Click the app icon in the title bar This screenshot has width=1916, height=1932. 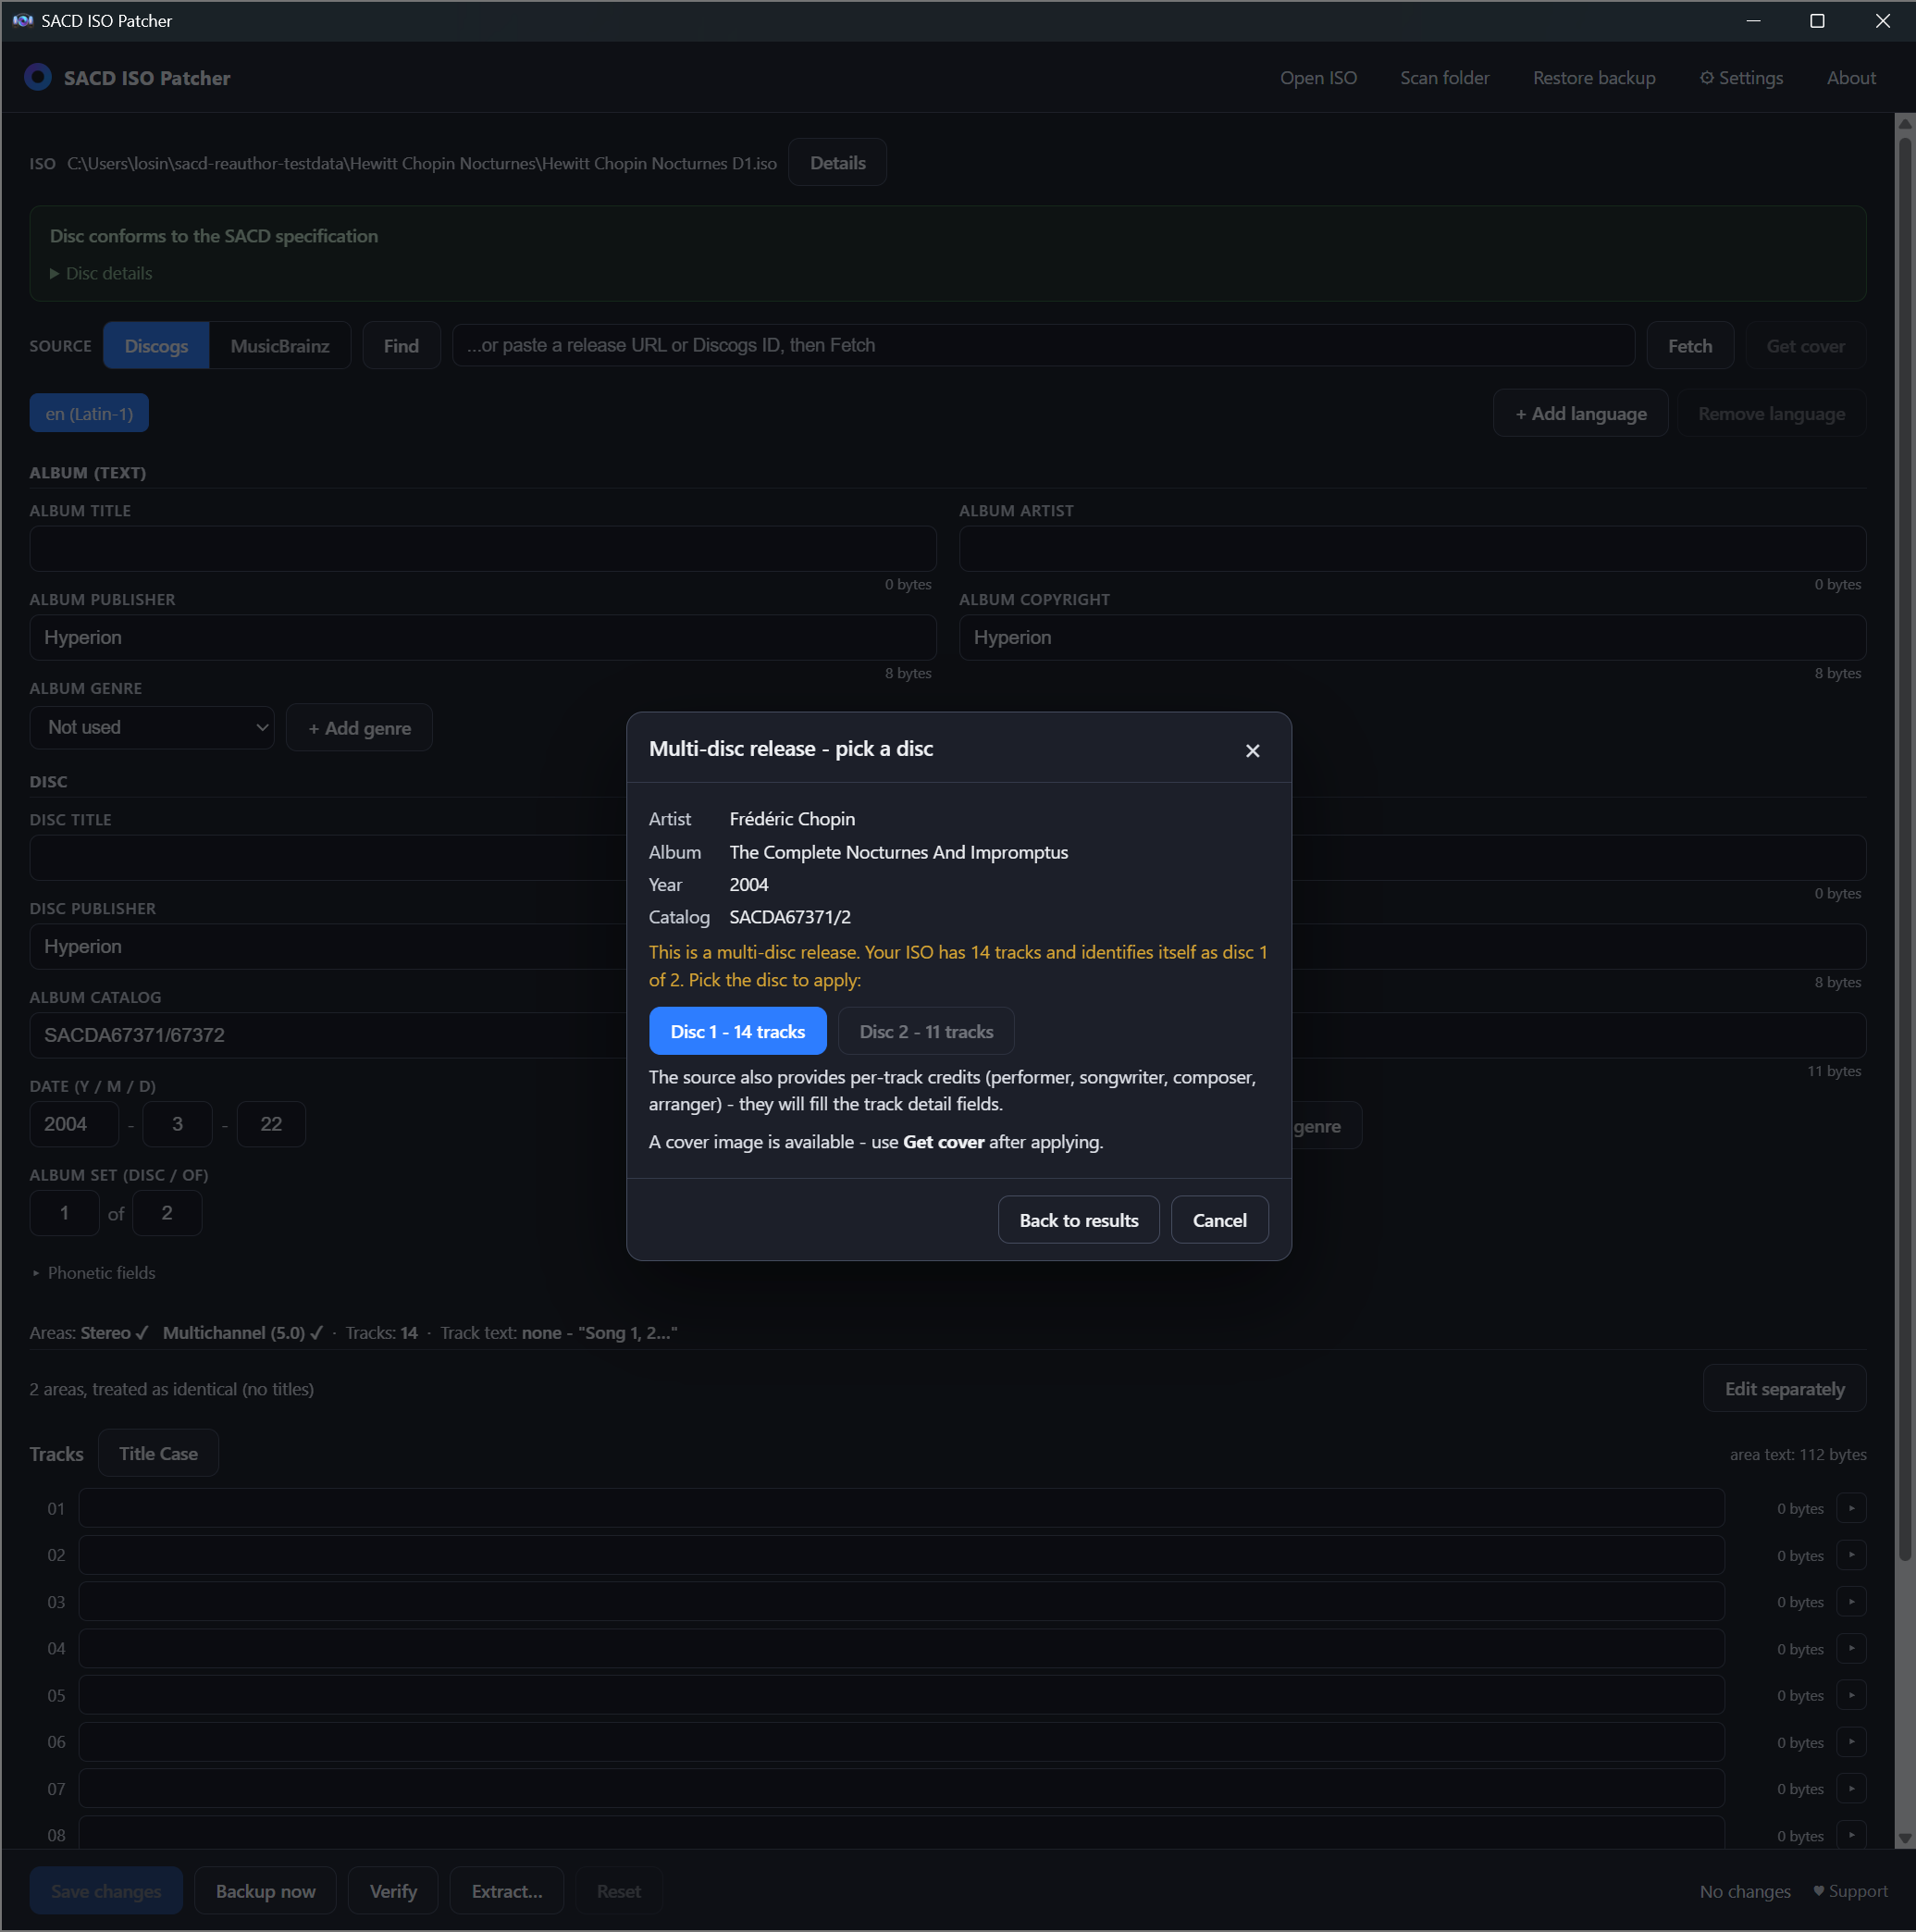tap(23, 20)
